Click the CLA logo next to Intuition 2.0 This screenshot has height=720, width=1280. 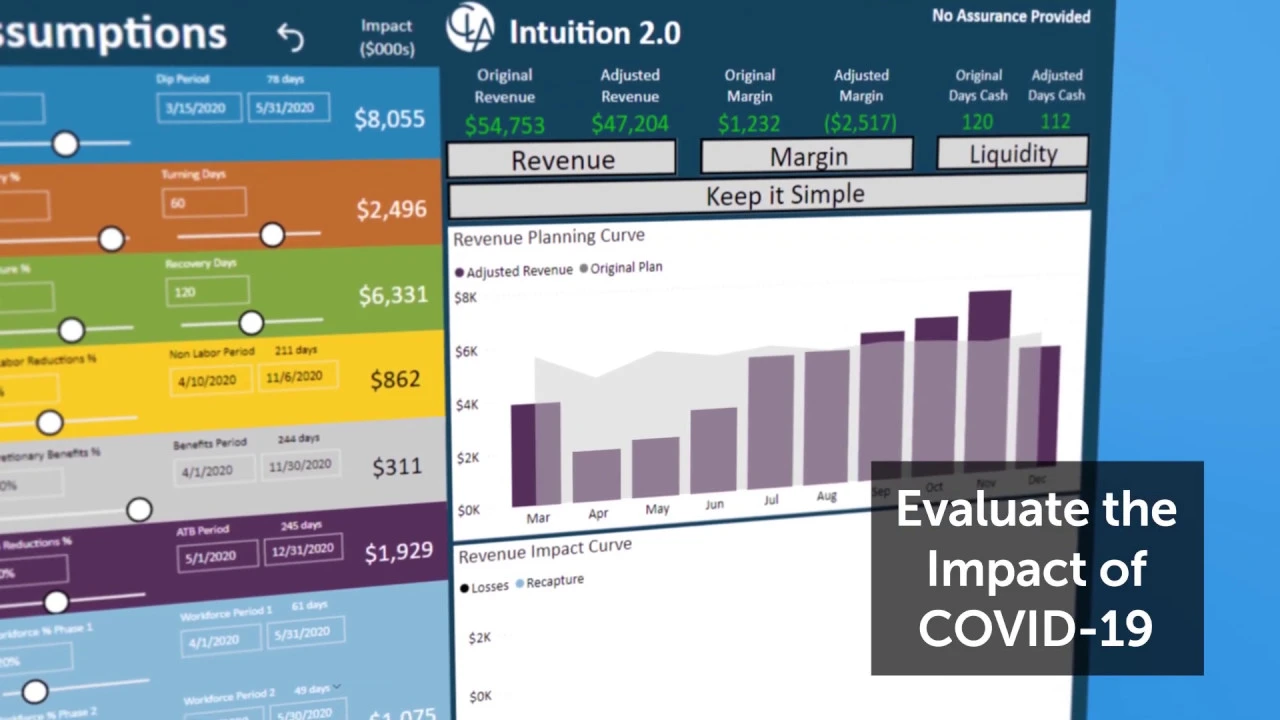[x=470, y=27]
